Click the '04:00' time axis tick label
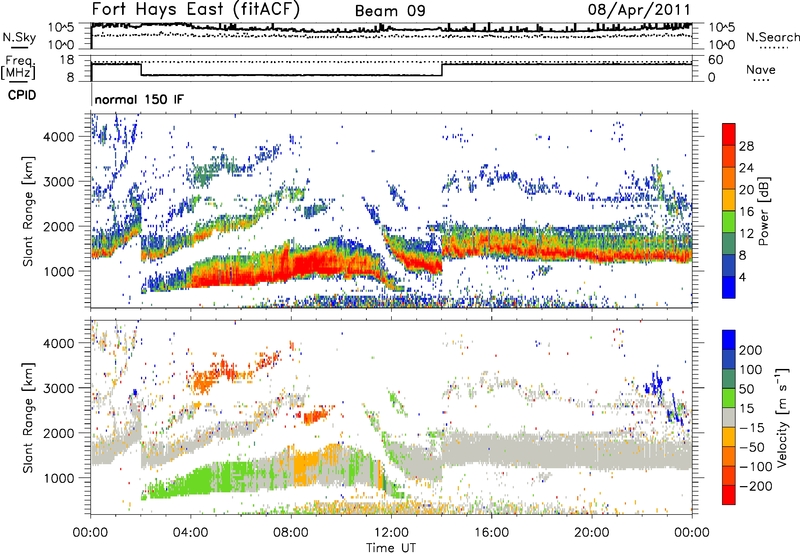 pyautogui.click(x=191, y=533)
